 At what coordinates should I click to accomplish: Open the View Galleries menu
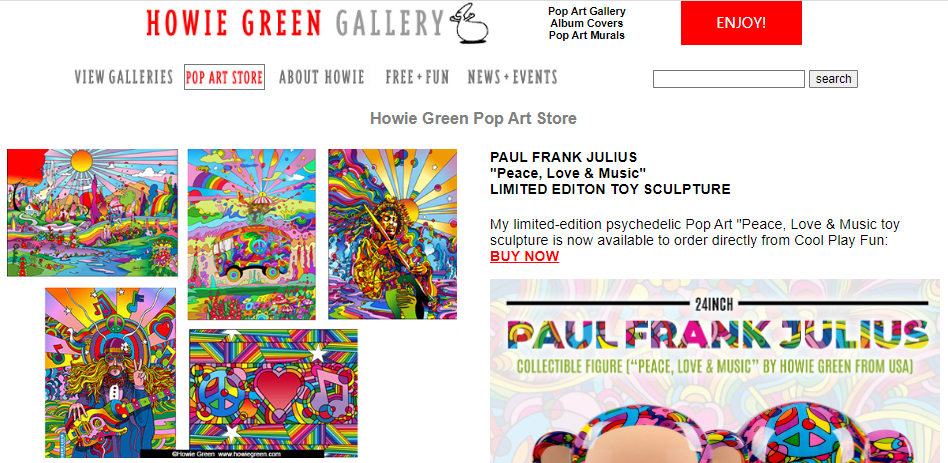124,77
